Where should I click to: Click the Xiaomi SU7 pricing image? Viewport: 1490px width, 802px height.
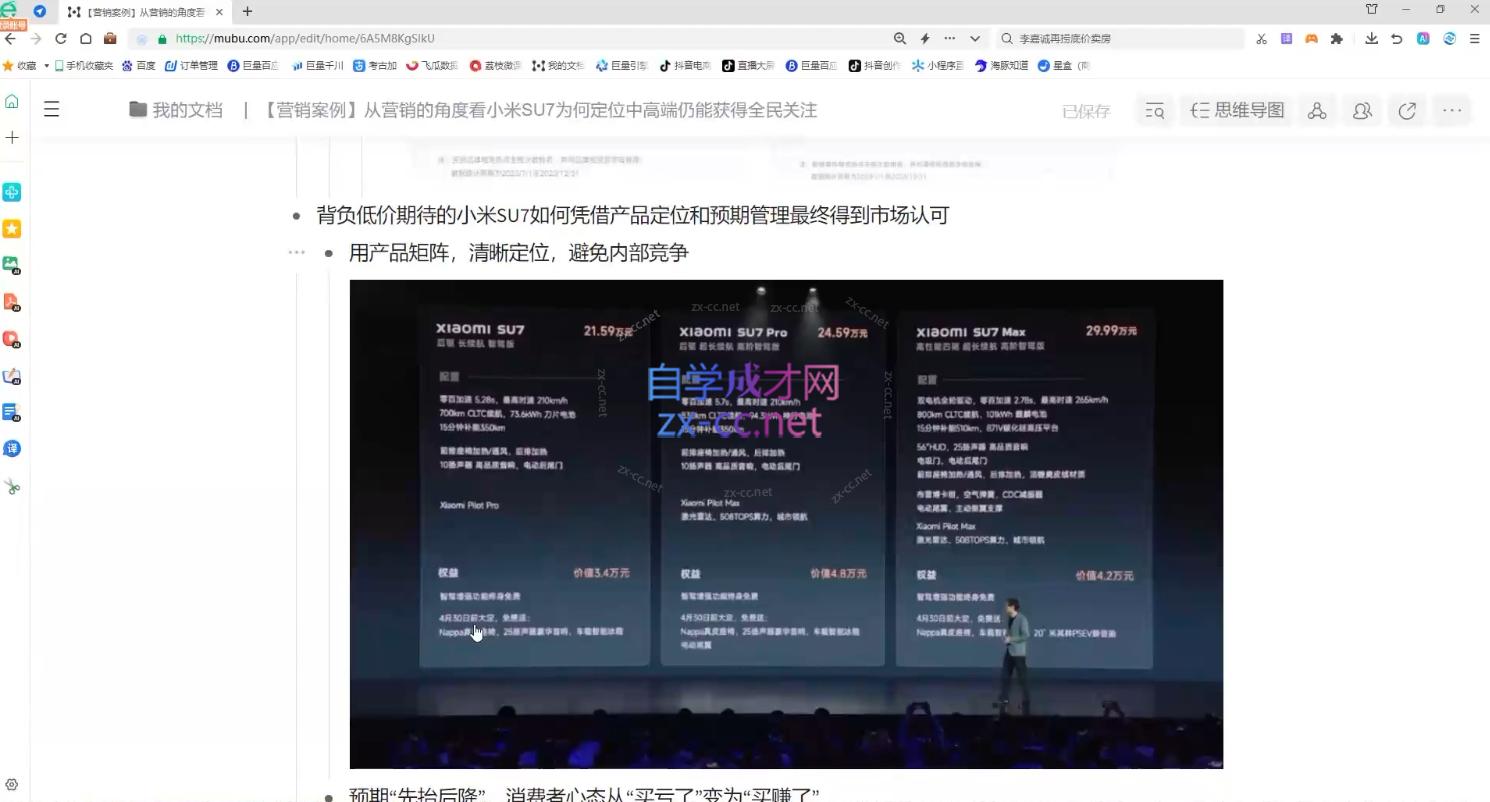[786, 523]
